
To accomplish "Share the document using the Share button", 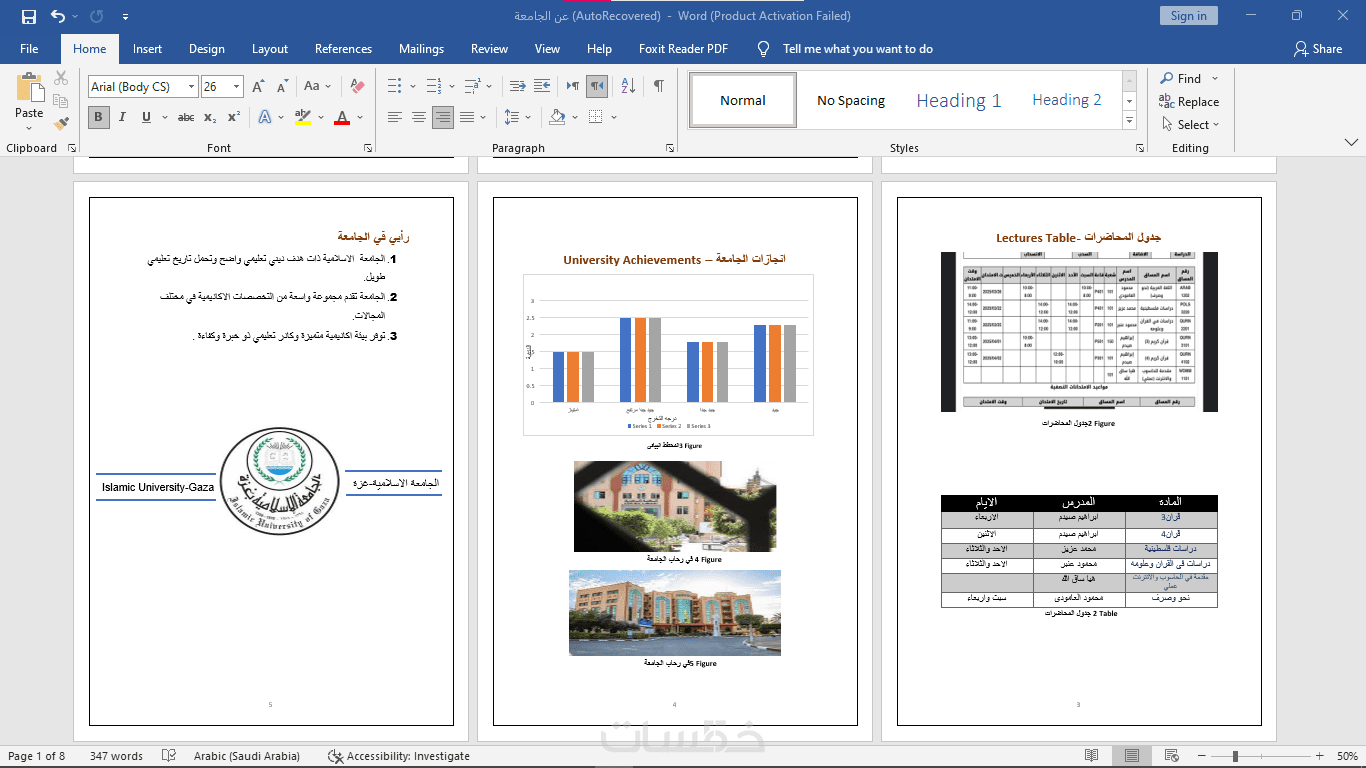I will [1318, 49].
